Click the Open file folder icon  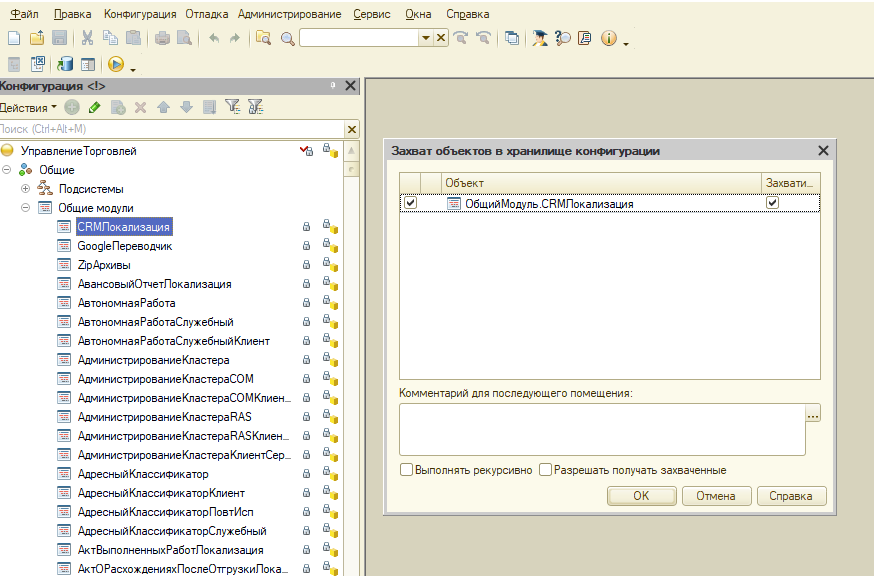pos(37,38)
